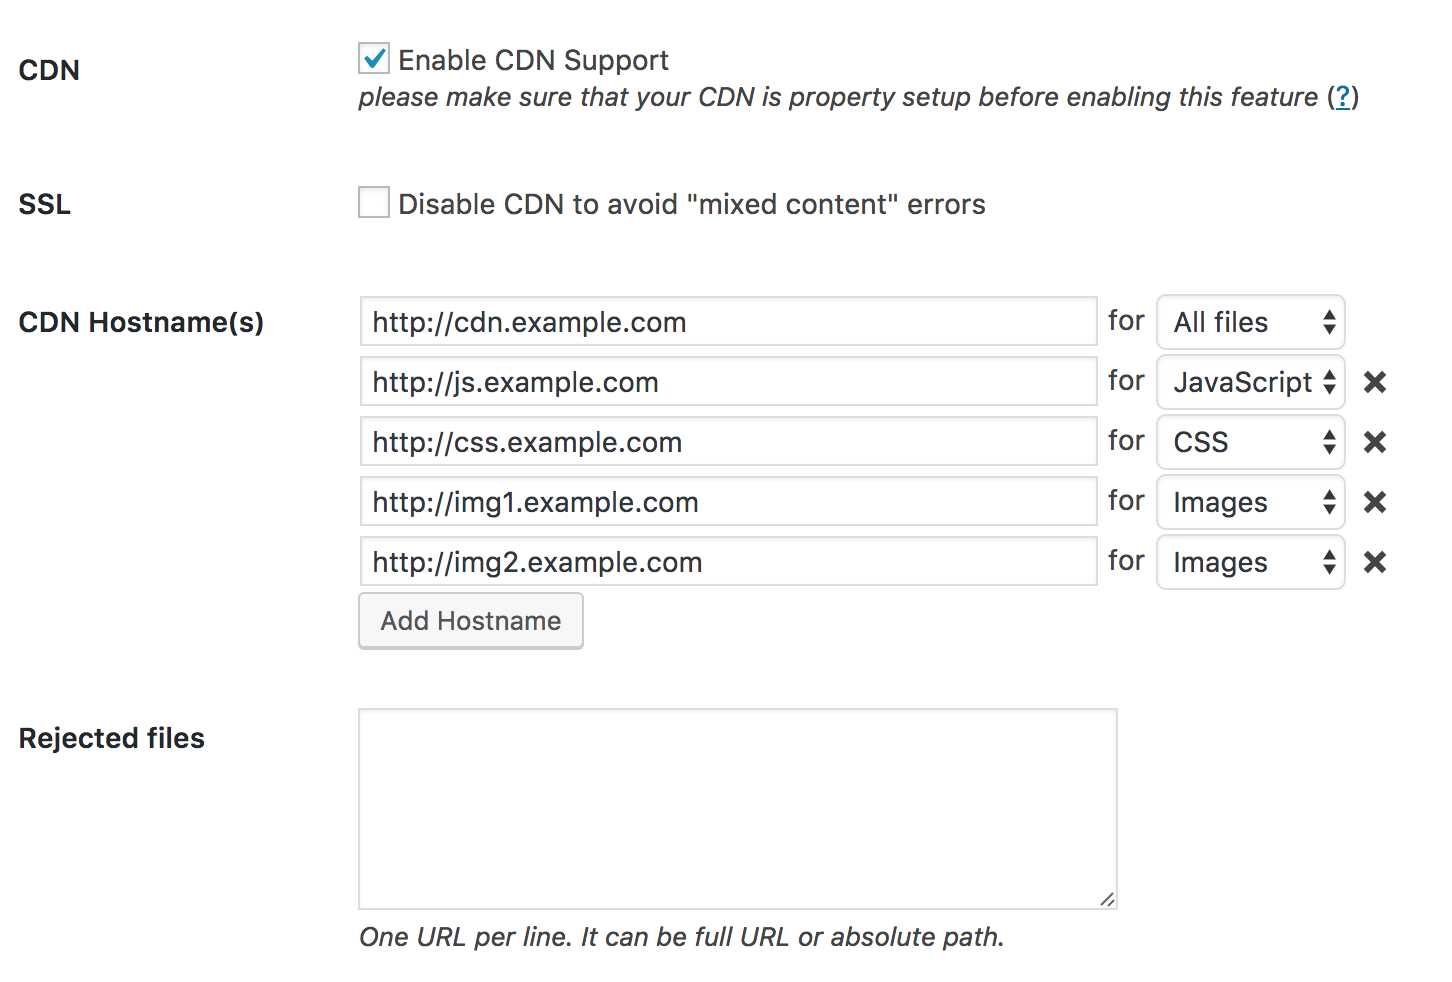Remove the css.example.com hostname row
This screenshot has height=982, width=1452.
pyautogui.click(x=1375, y=442)
